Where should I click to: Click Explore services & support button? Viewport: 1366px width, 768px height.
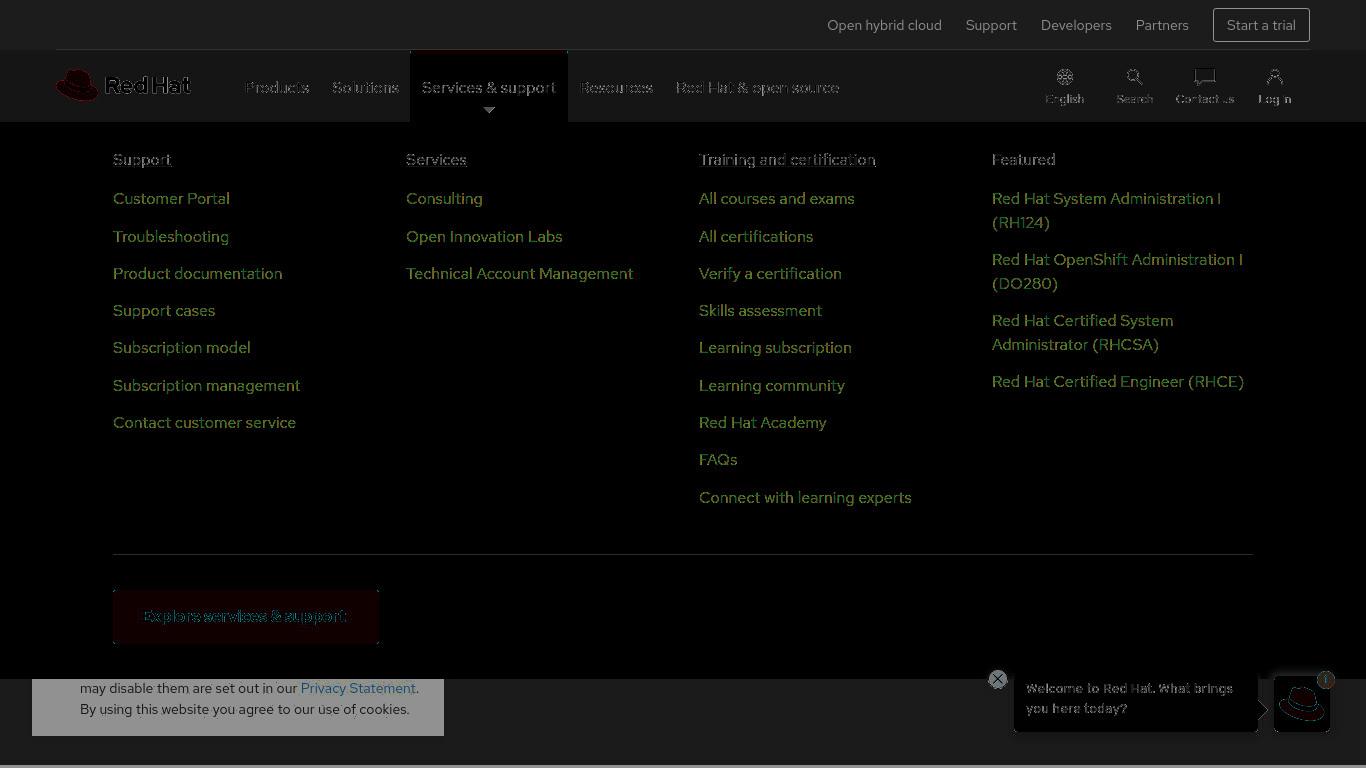[246, 616]
